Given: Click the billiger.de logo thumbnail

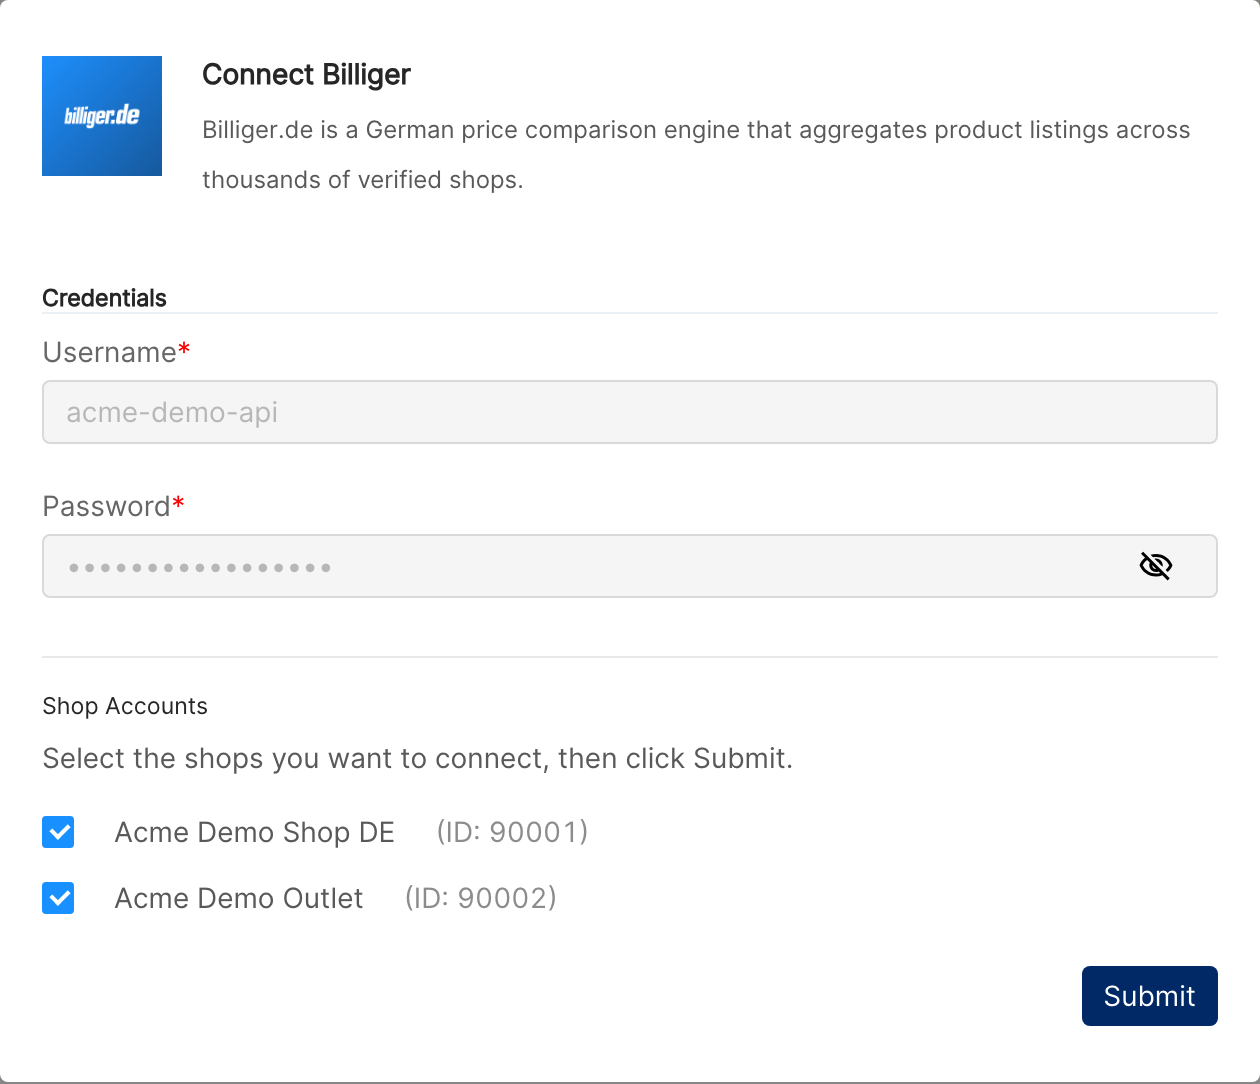Looking at the screenshot, I should pos(102,116).
